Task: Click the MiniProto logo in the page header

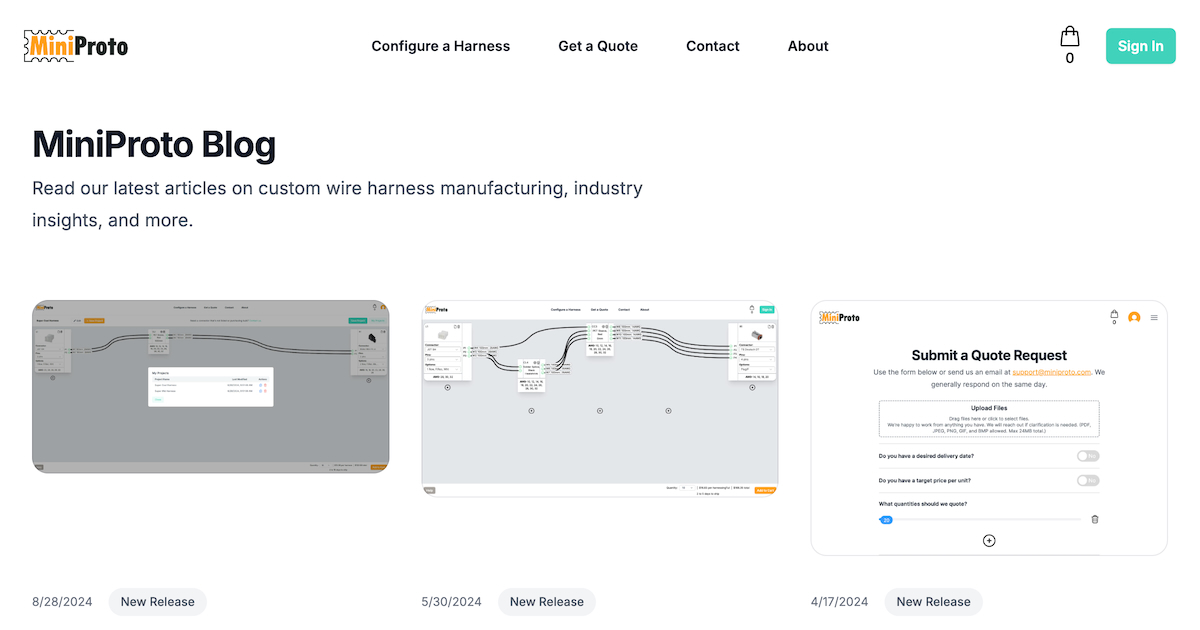Action: tap(76, 46)
